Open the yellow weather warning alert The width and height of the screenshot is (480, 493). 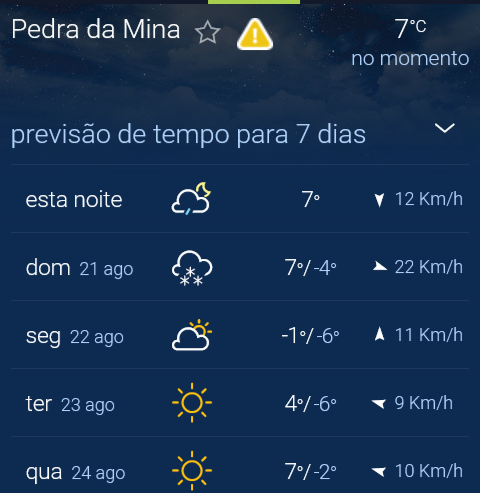coord(255,34)
